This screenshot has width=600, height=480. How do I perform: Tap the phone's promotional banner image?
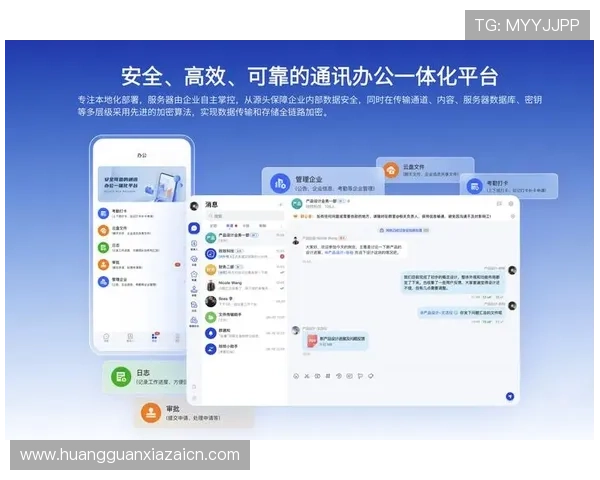tap(142, 184)
